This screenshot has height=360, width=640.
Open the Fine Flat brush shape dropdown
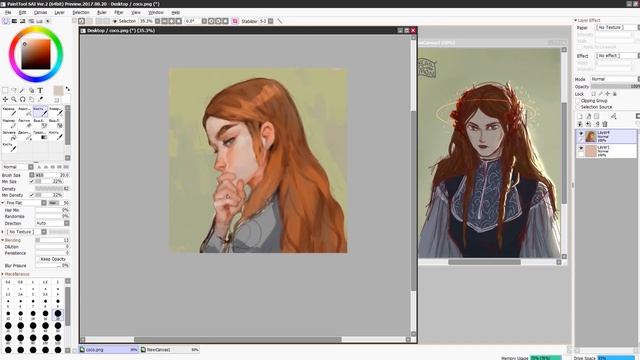click(x=26, y=203)
